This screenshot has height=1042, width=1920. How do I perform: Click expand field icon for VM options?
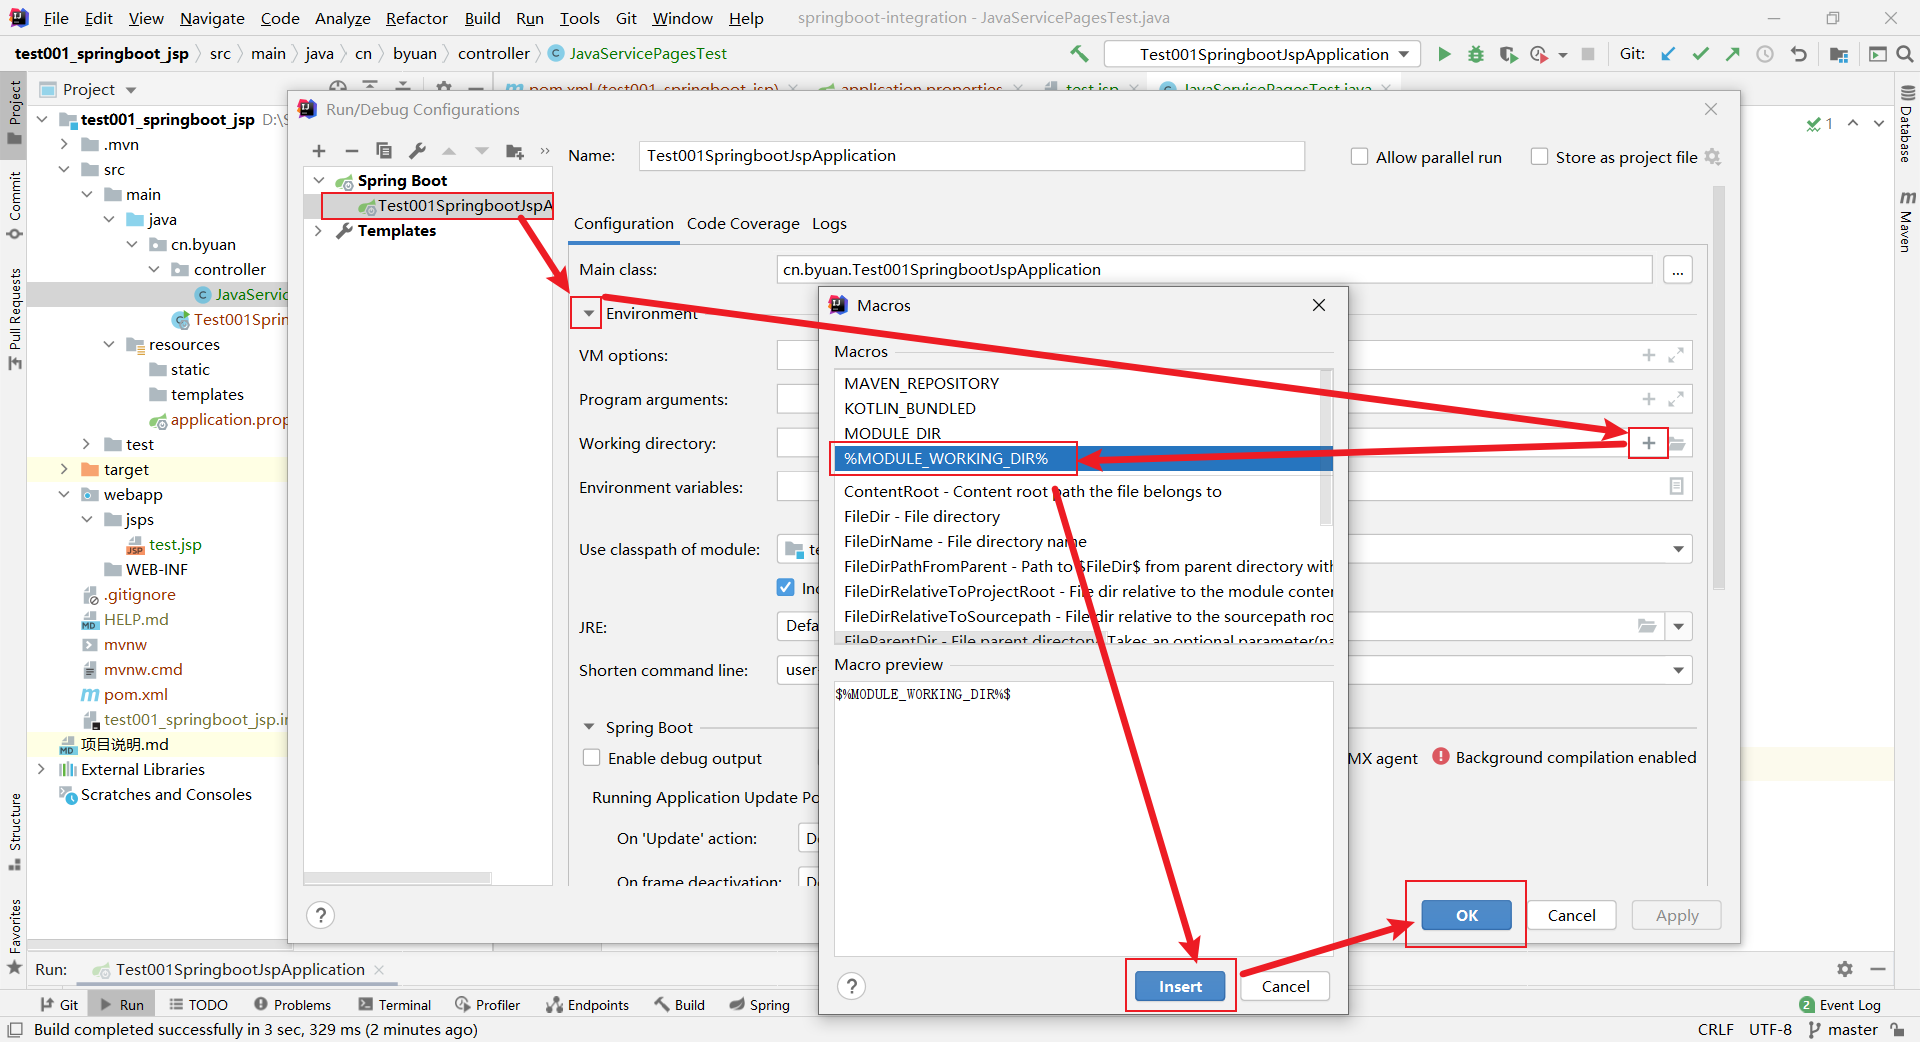1677,355
